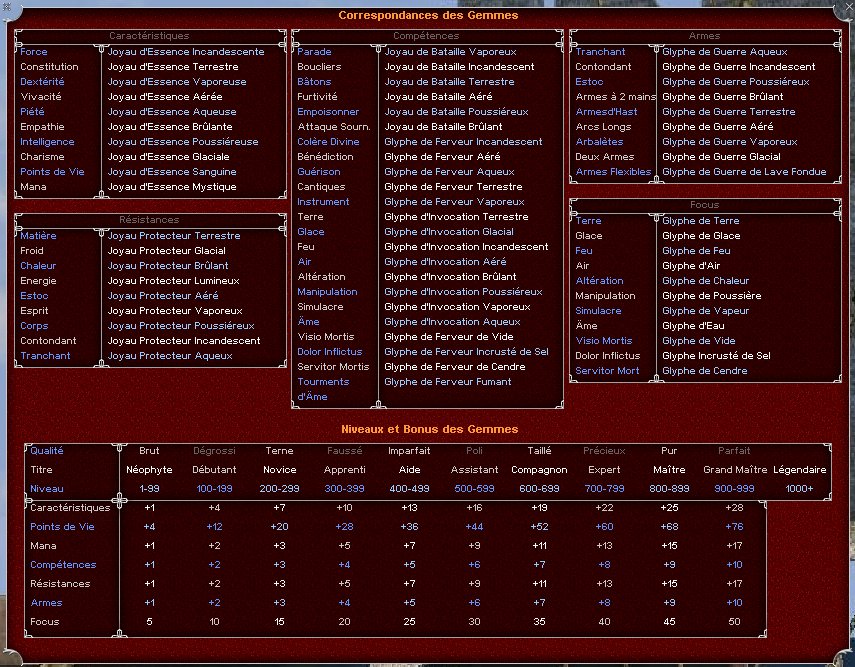Click 'Glyphe de Guerre de Lave Fondue'

pyautogui.click(x=744, y=172)
